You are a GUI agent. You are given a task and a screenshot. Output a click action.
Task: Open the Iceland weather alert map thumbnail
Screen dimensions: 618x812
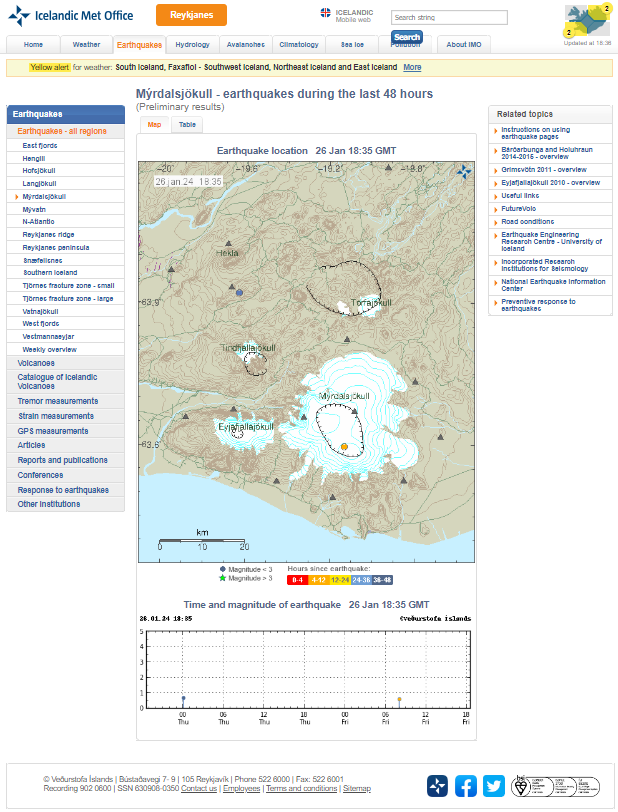tap(587, 20)
